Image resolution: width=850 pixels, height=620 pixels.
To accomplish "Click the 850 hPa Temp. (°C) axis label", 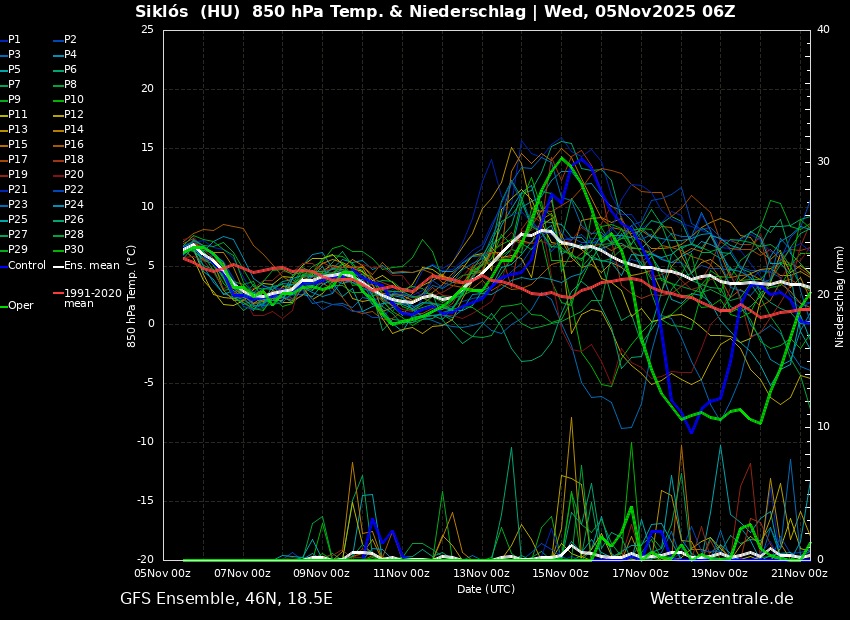I will point(132,296).
